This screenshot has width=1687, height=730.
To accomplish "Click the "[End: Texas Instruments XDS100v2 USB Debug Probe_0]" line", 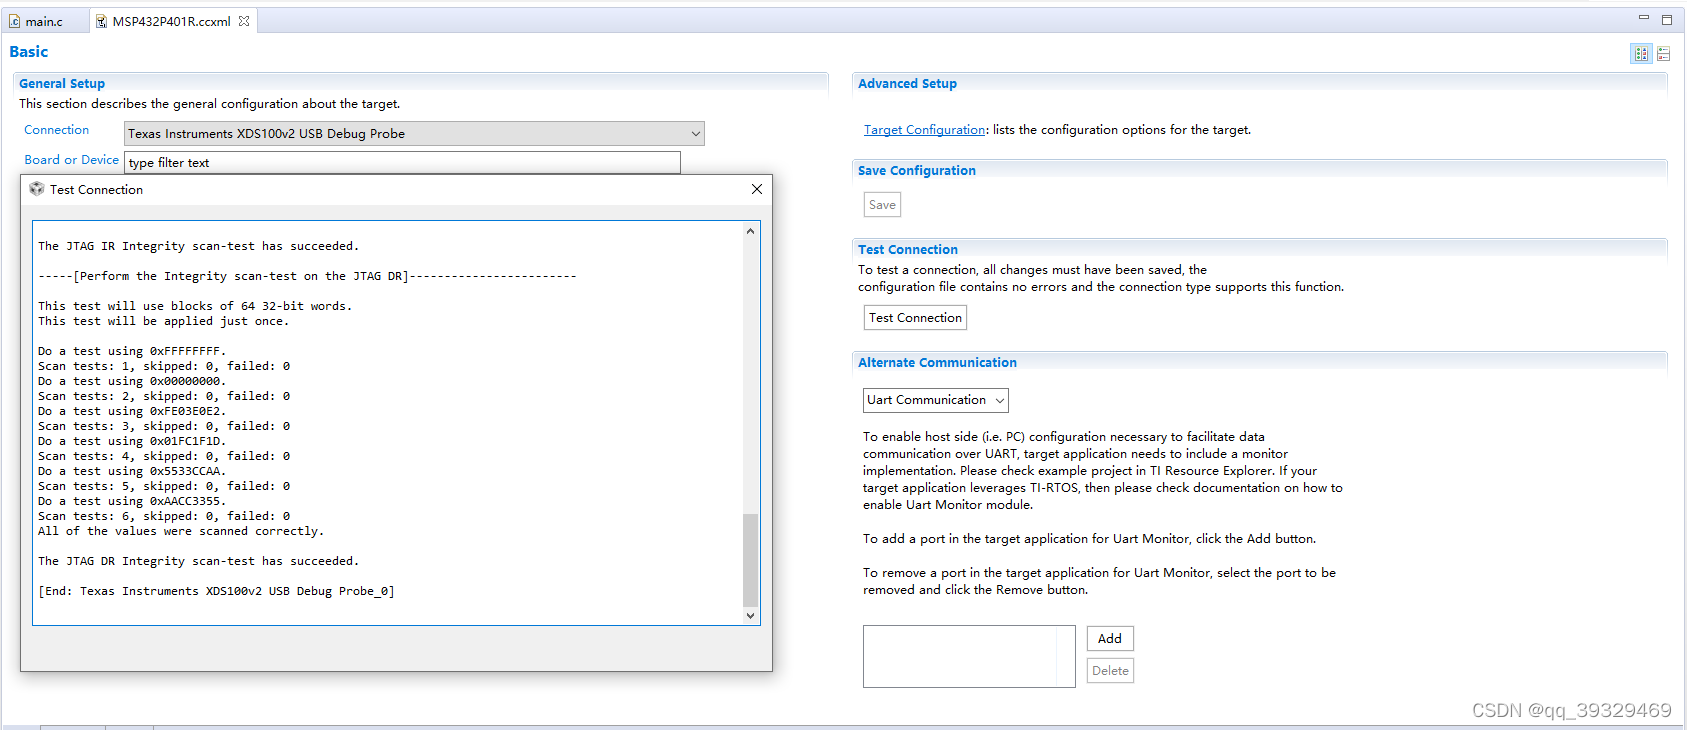I will [216, 591].
